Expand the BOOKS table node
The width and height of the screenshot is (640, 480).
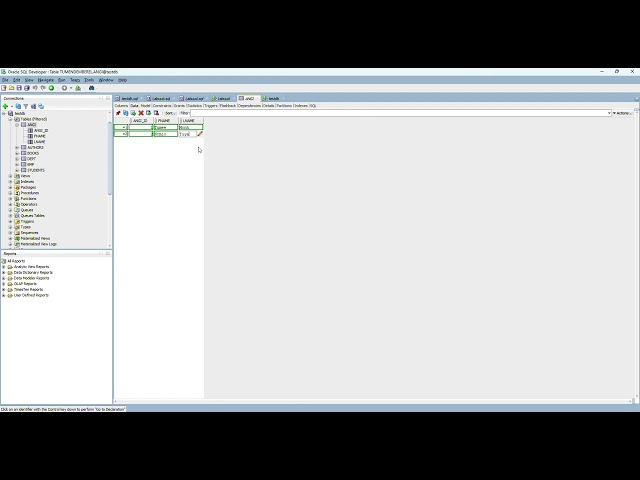(17, 153)
